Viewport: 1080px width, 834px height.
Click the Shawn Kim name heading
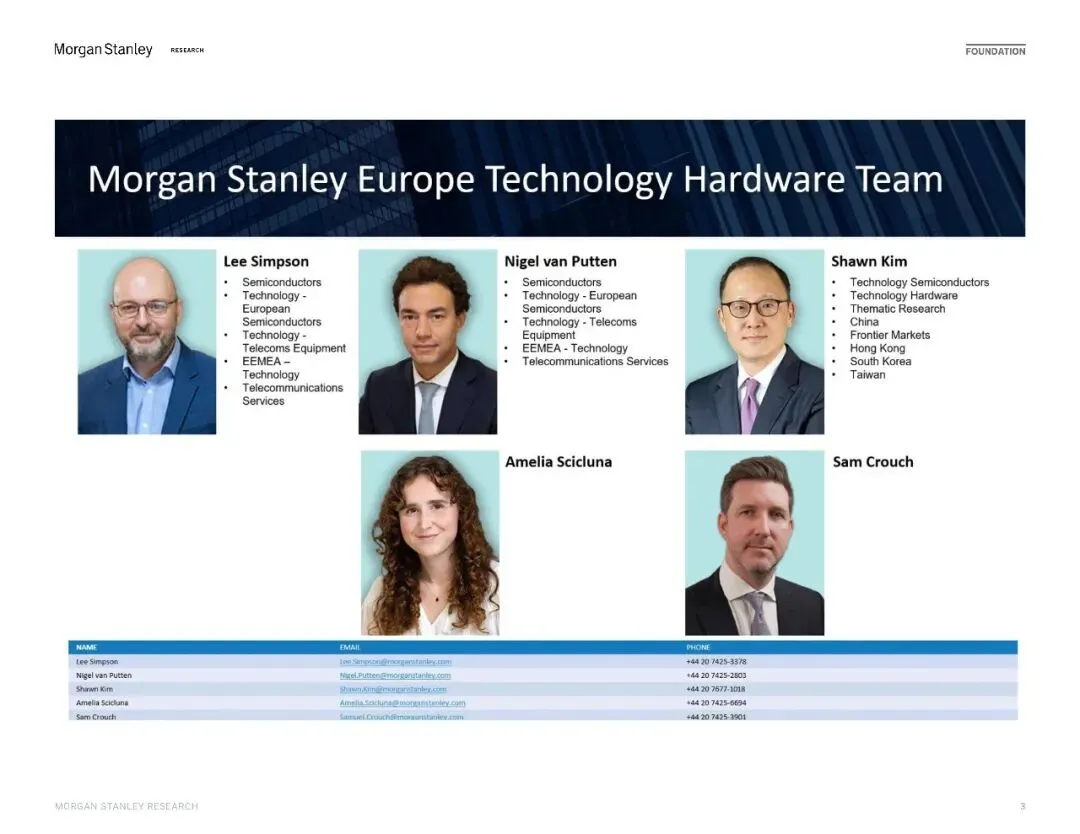869,262
